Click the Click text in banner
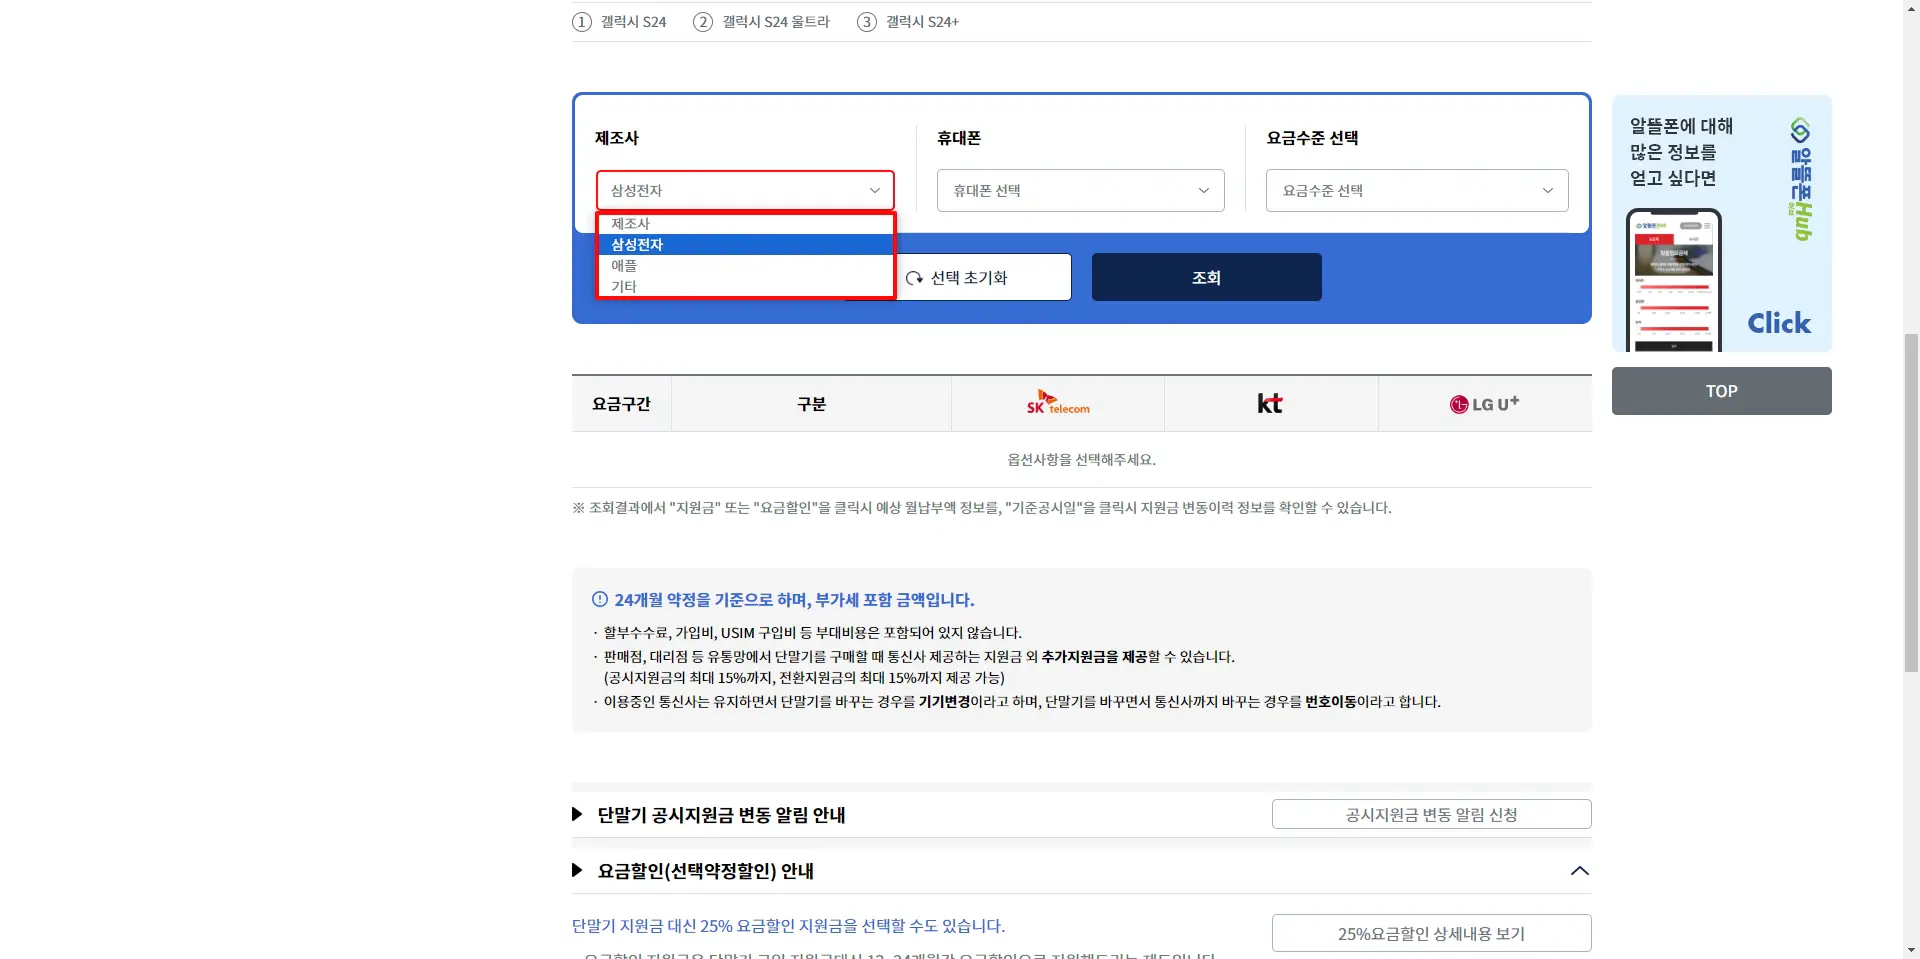 pos(1779,323)
